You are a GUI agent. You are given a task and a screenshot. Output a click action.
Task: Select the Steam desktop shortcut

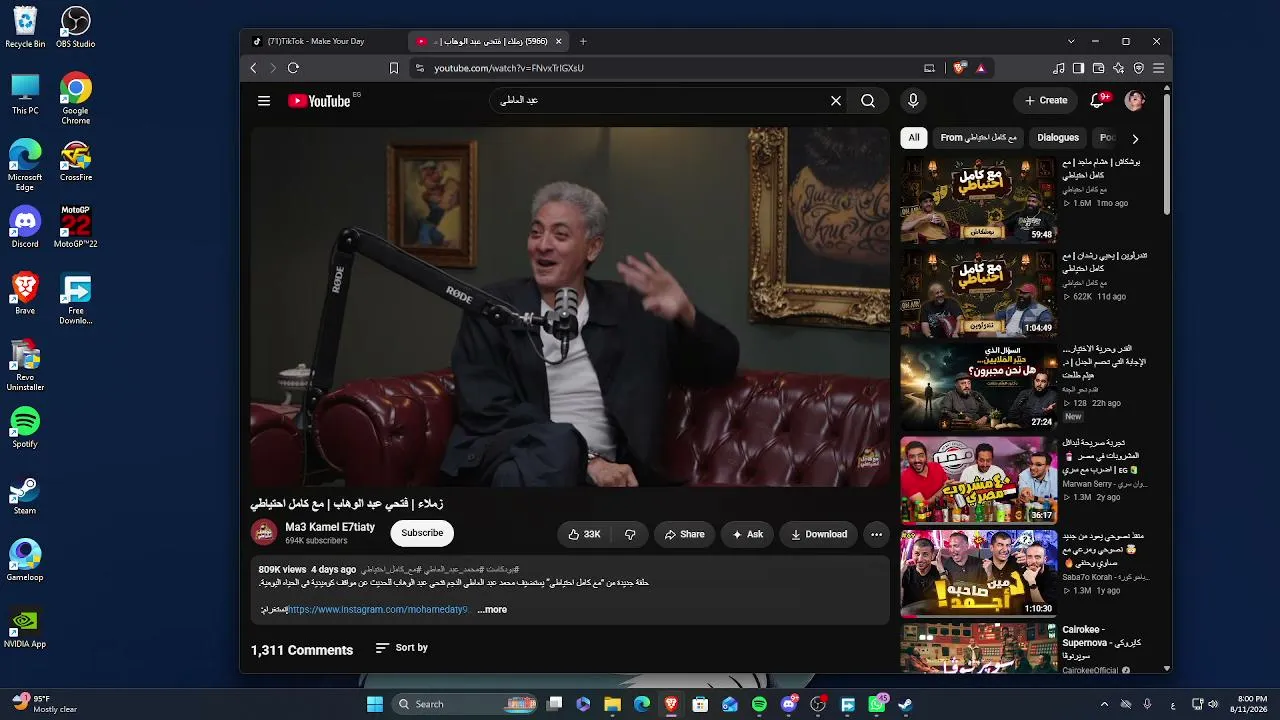click(x=25, y=494)
